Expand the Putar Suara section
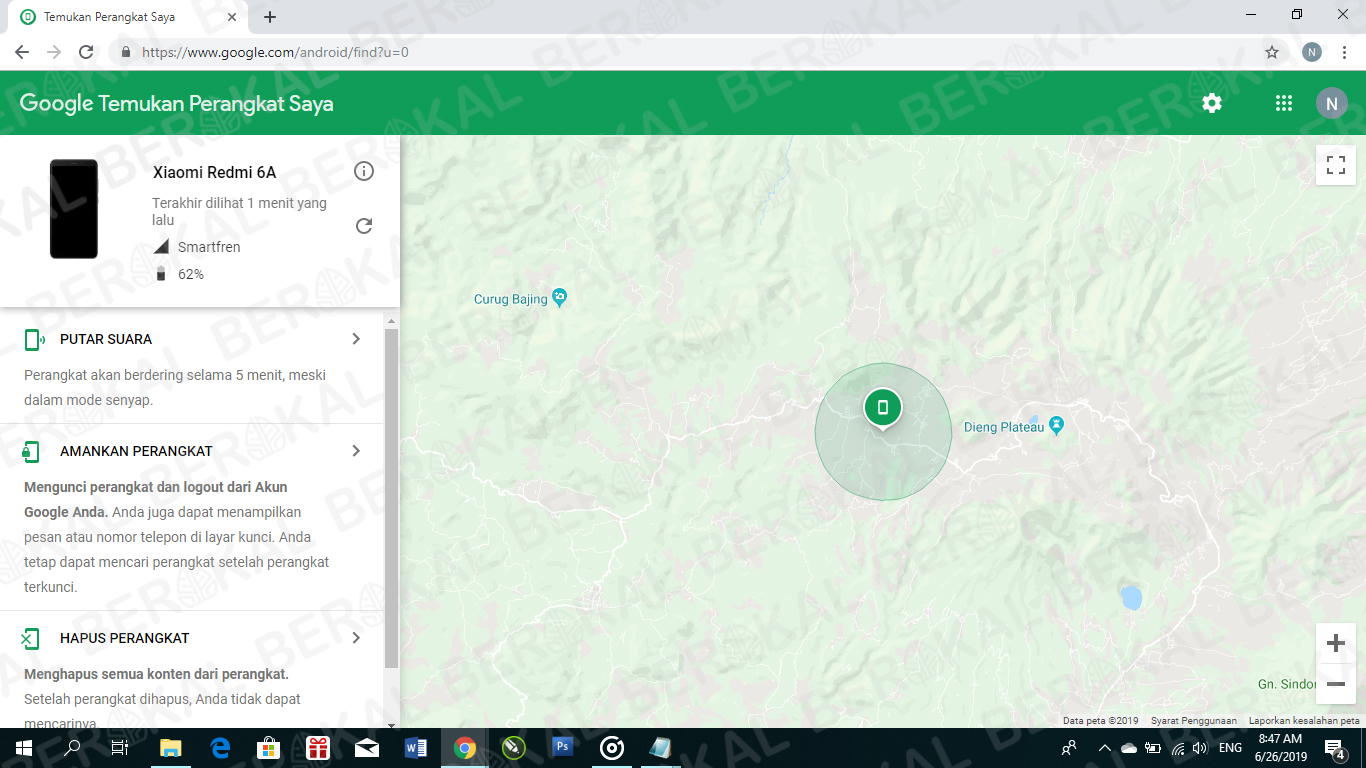The width and height of the screenshot is (1366, 768). tap(356, 338)
